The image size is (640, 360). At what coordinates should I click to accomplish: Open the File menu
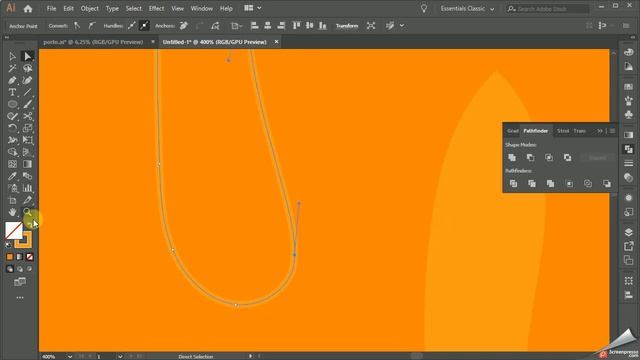pos(51,8)
